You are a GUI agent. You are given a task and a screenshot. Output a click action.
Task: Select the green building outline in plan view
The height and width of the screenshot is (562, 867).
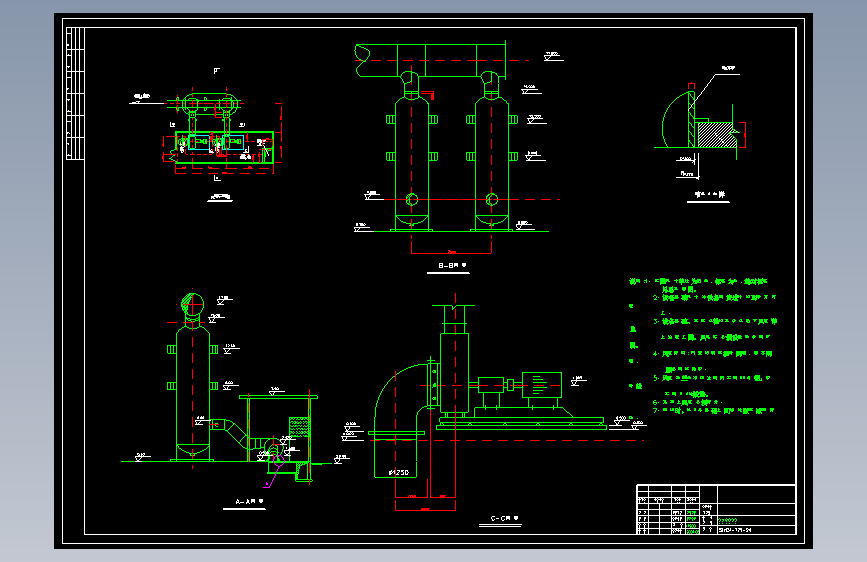[x=224, y=147]
